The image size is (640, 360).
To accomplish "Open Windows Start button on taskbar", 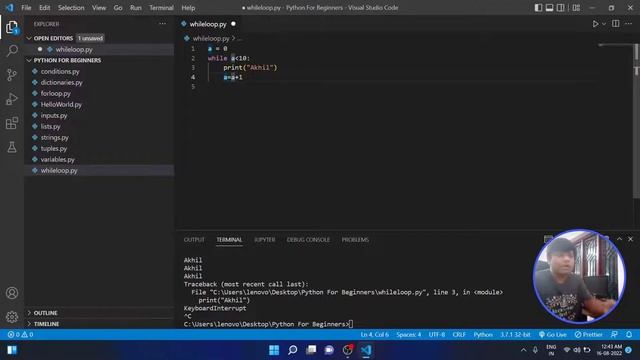I will (274, 350).
